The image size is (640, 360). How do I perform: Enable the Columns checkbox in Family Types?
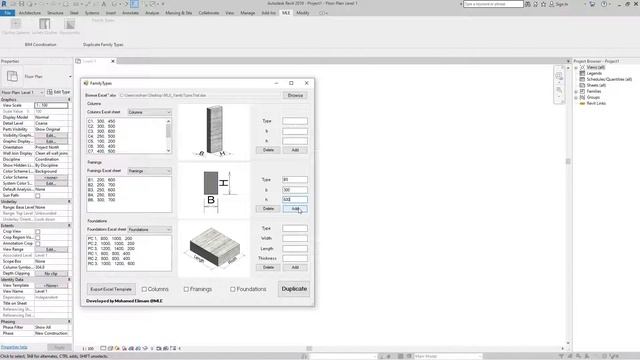coord(144,289)
